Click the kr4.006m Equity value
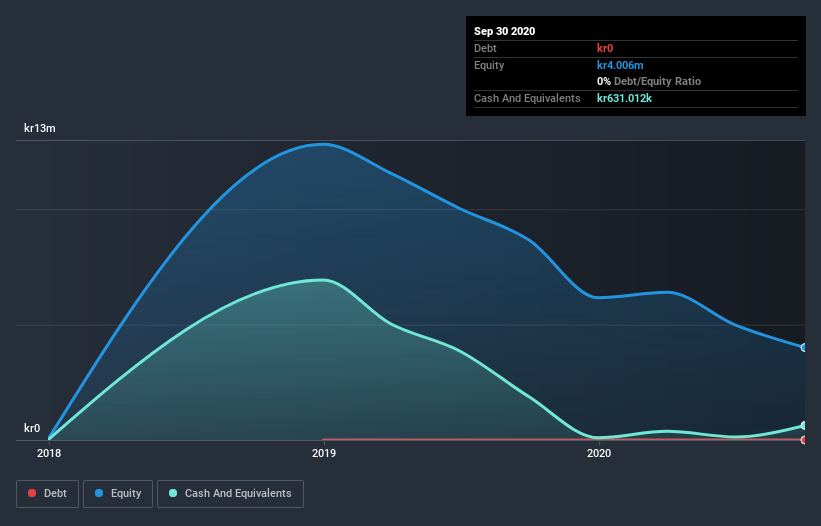 [x=620, y=65]
